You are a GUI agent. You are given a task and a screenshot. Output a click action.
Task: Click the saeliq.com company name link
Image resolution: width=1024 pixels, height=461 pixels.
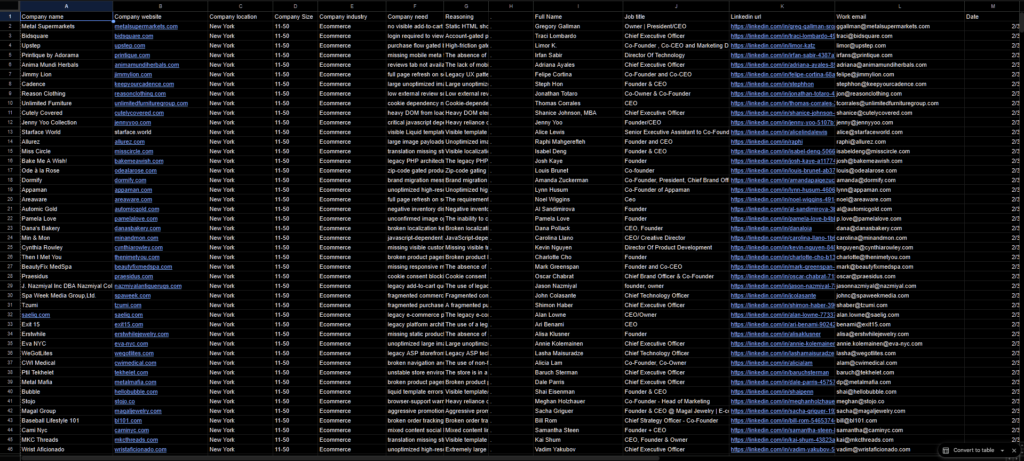35,315
